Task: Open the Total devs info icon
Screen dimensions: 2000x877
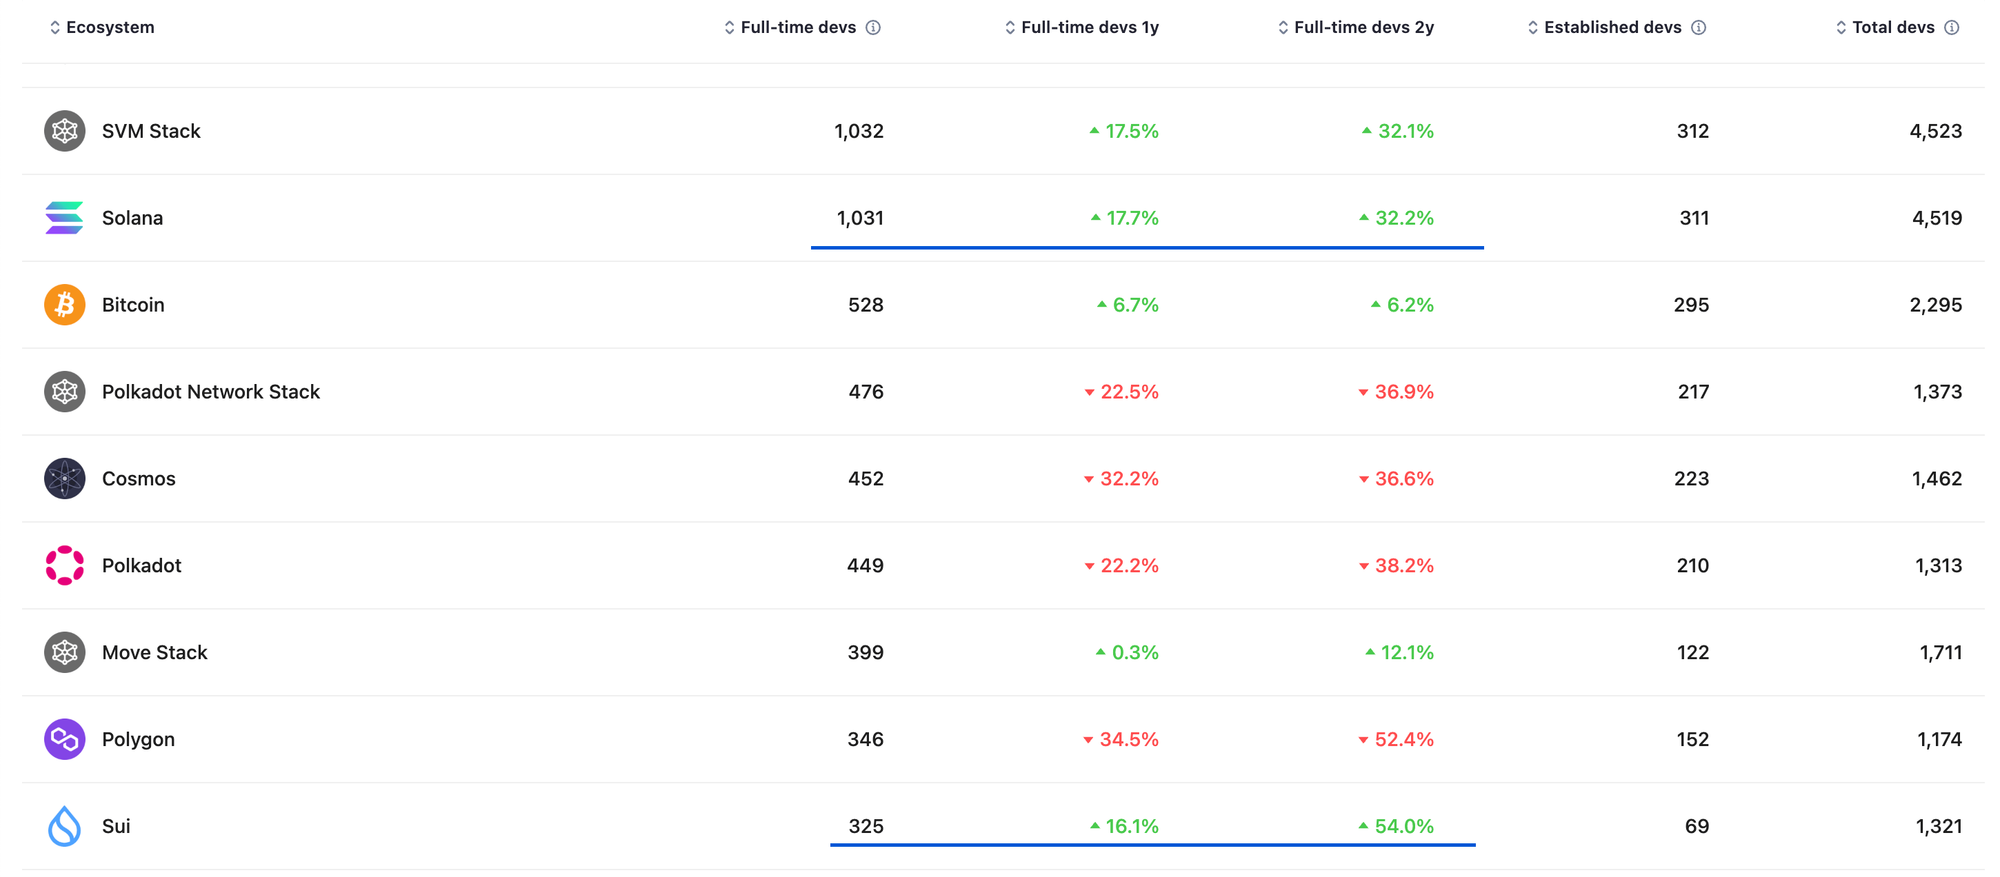Action: click(x=1951, y=27)
